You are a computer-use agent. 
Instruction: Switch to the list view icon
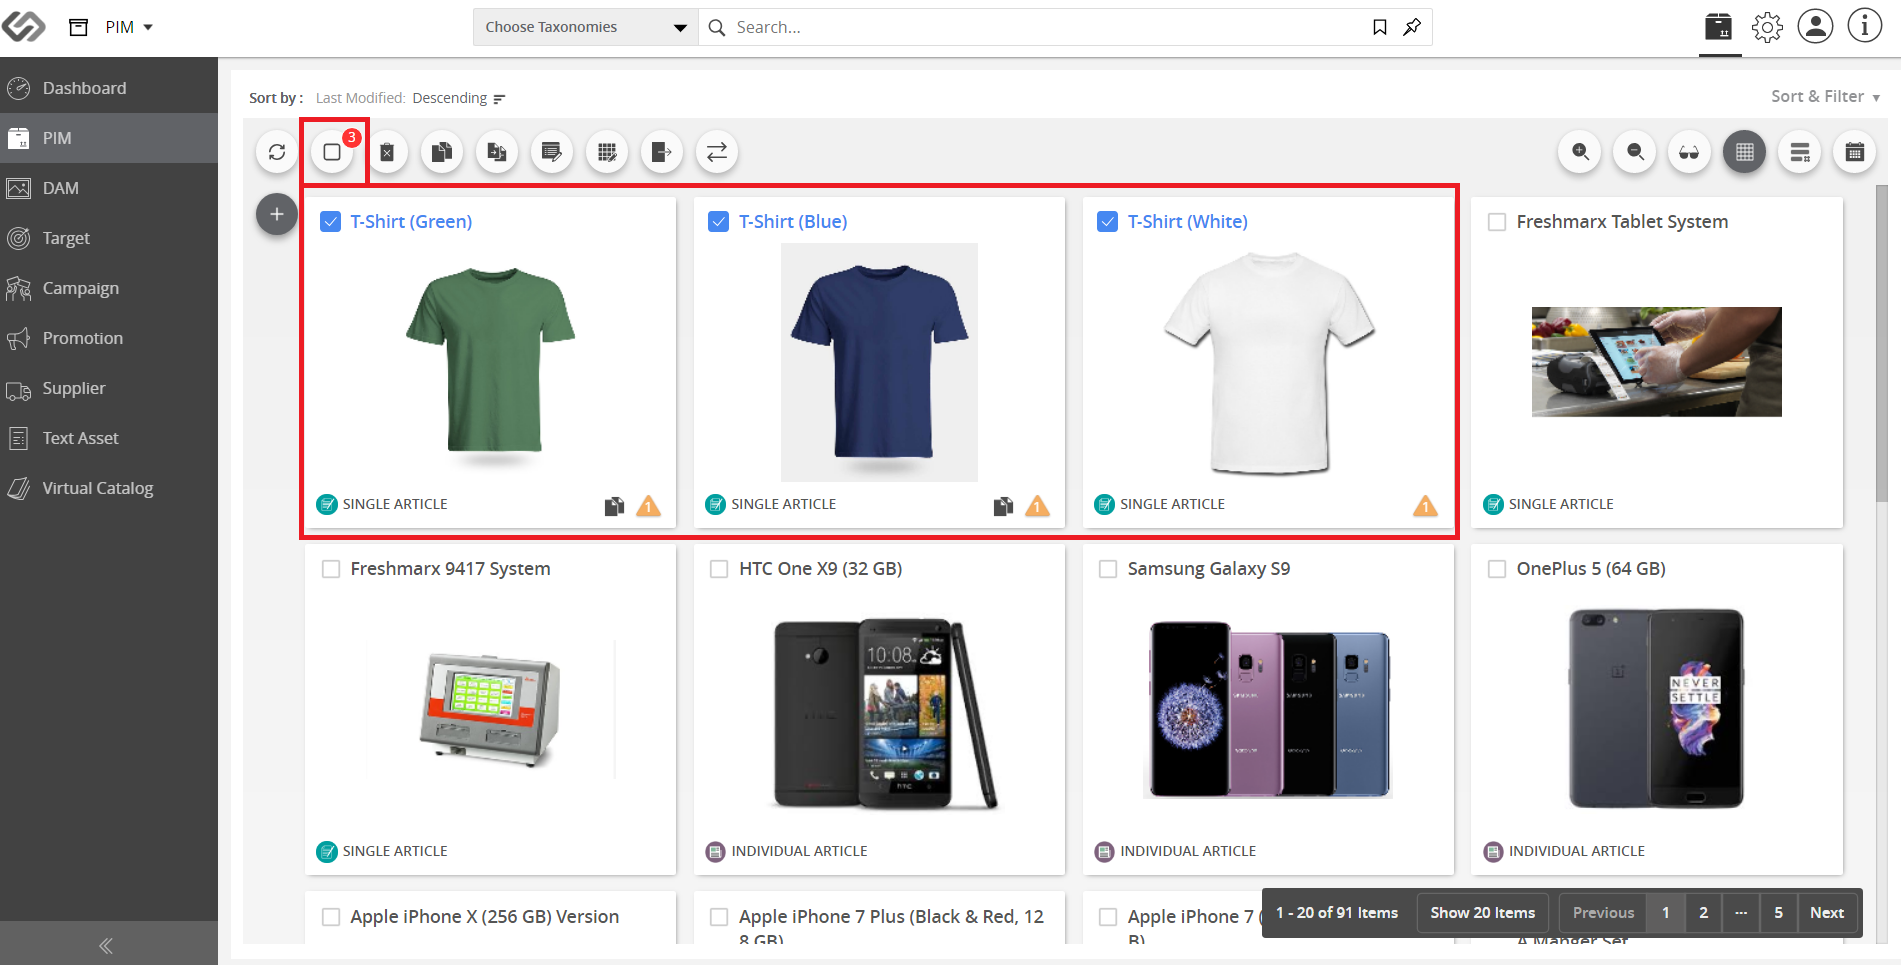[x=1800, y=152]
